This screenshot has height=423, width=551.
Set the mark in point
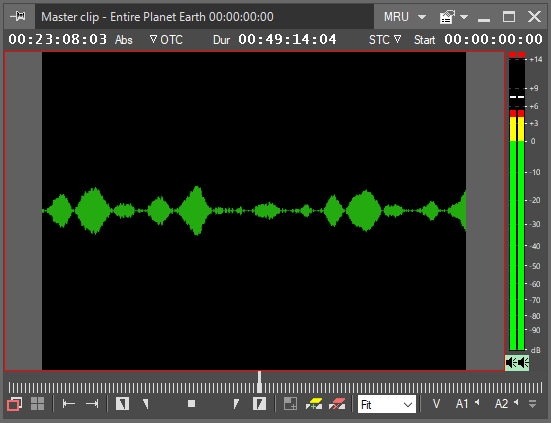[122, 404]
